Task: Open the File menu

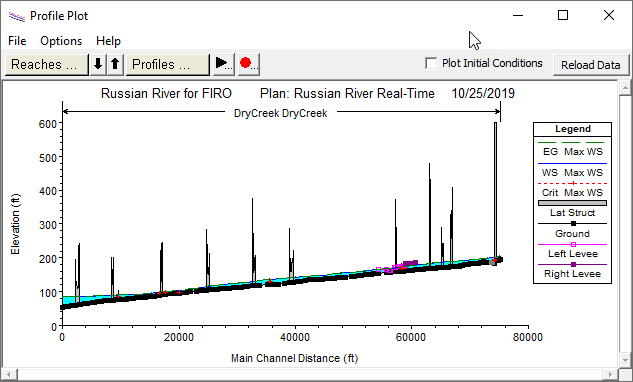Action: [17, 41]
